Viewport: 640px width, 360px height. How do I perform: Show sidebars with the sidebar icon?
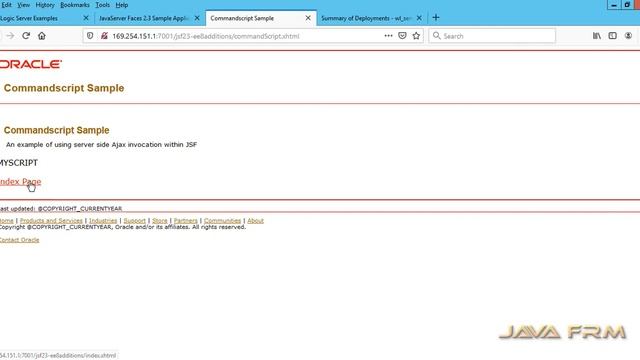[x=612, y=36]
